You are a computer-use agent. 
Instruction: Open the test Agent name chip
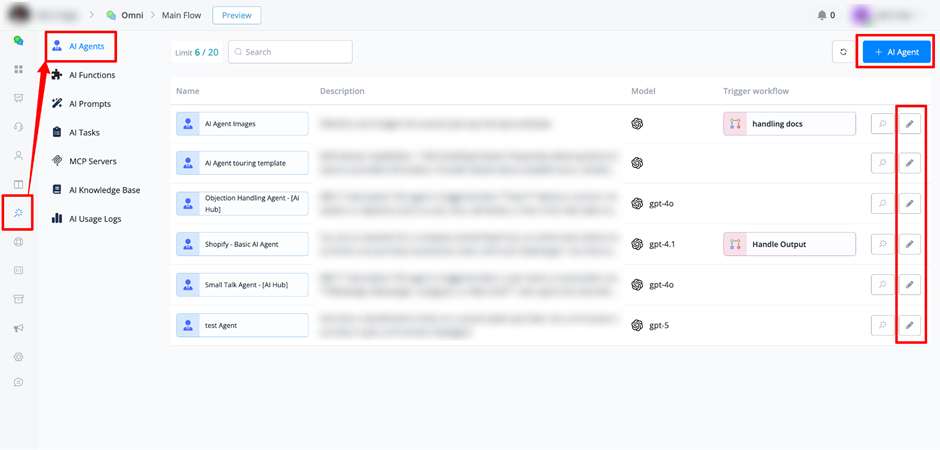[242, 325]
